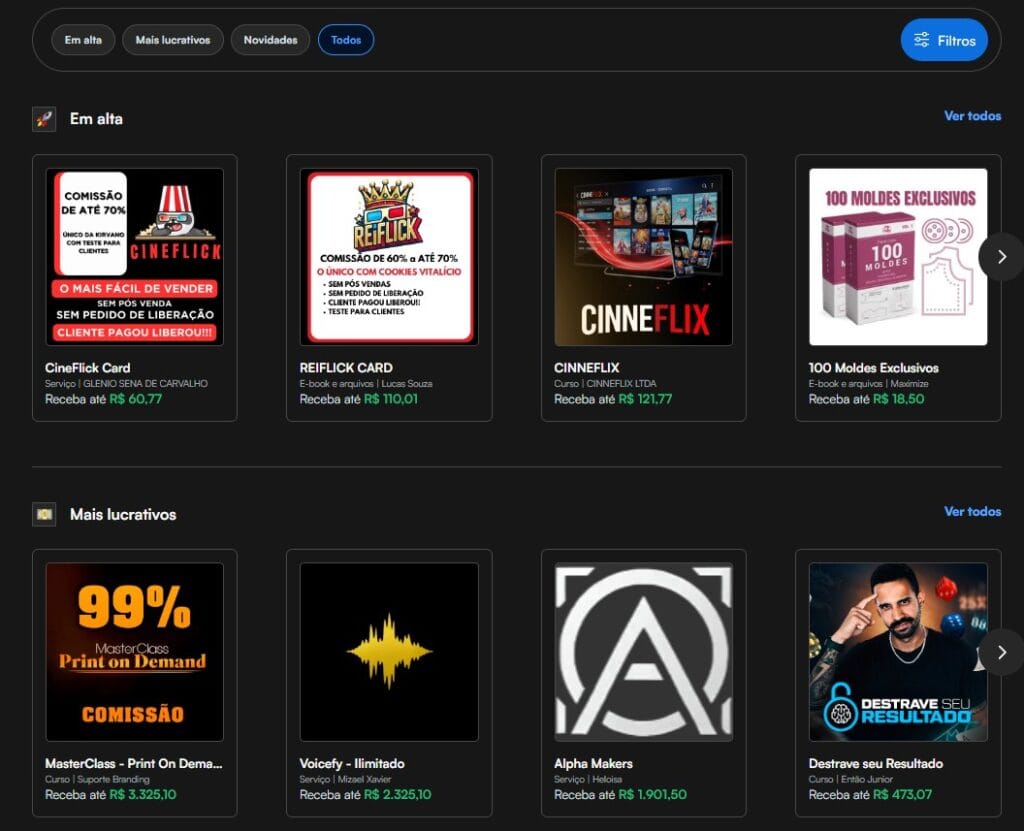
Task: Click 'E-book e arquivos | Maximize' text
Action: (869, 383)
